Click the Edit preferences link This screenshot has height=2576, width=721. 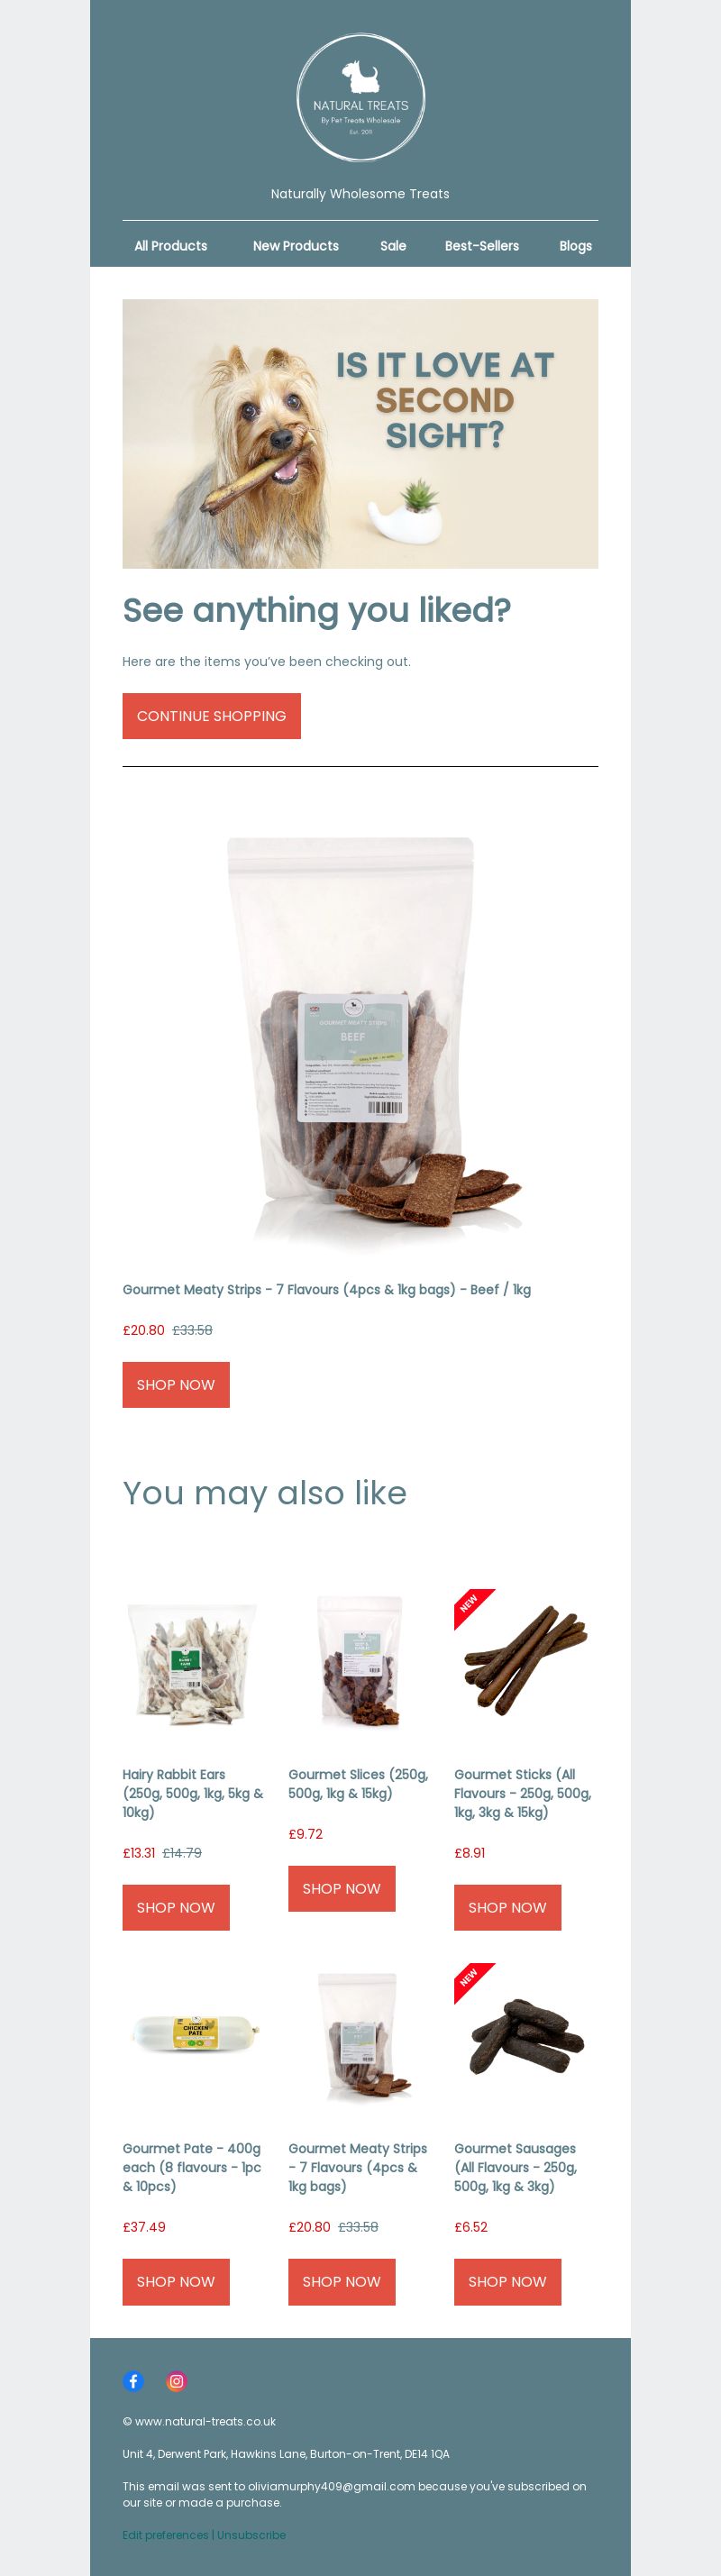[165, 2535]
